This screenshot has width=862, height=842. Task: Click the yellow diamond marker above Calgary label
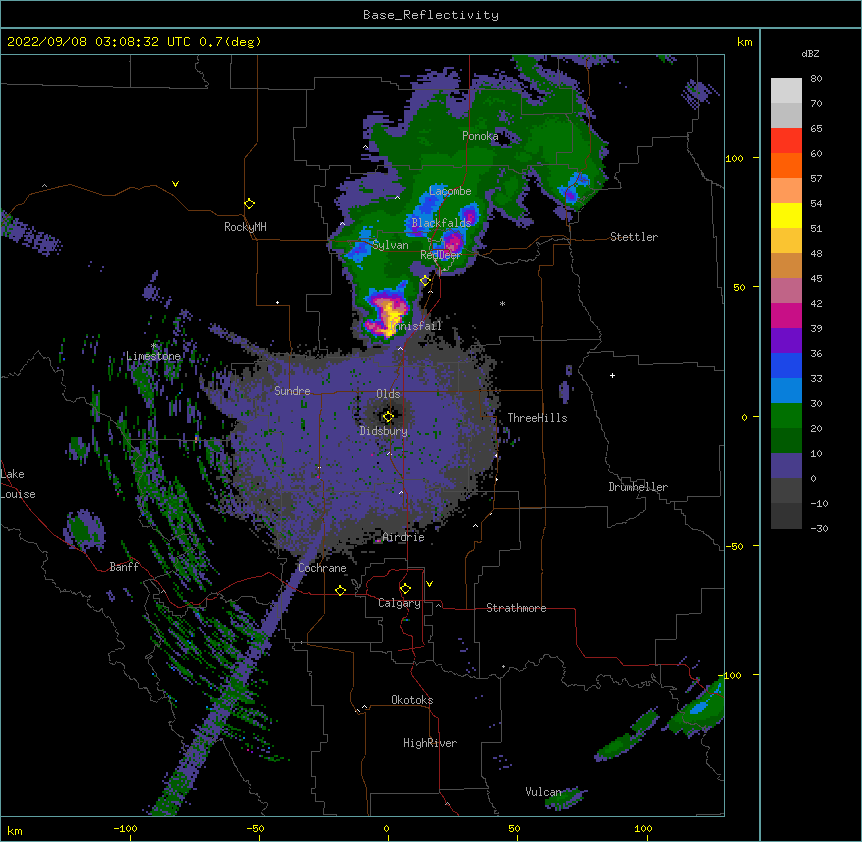(x=405, y=589)
